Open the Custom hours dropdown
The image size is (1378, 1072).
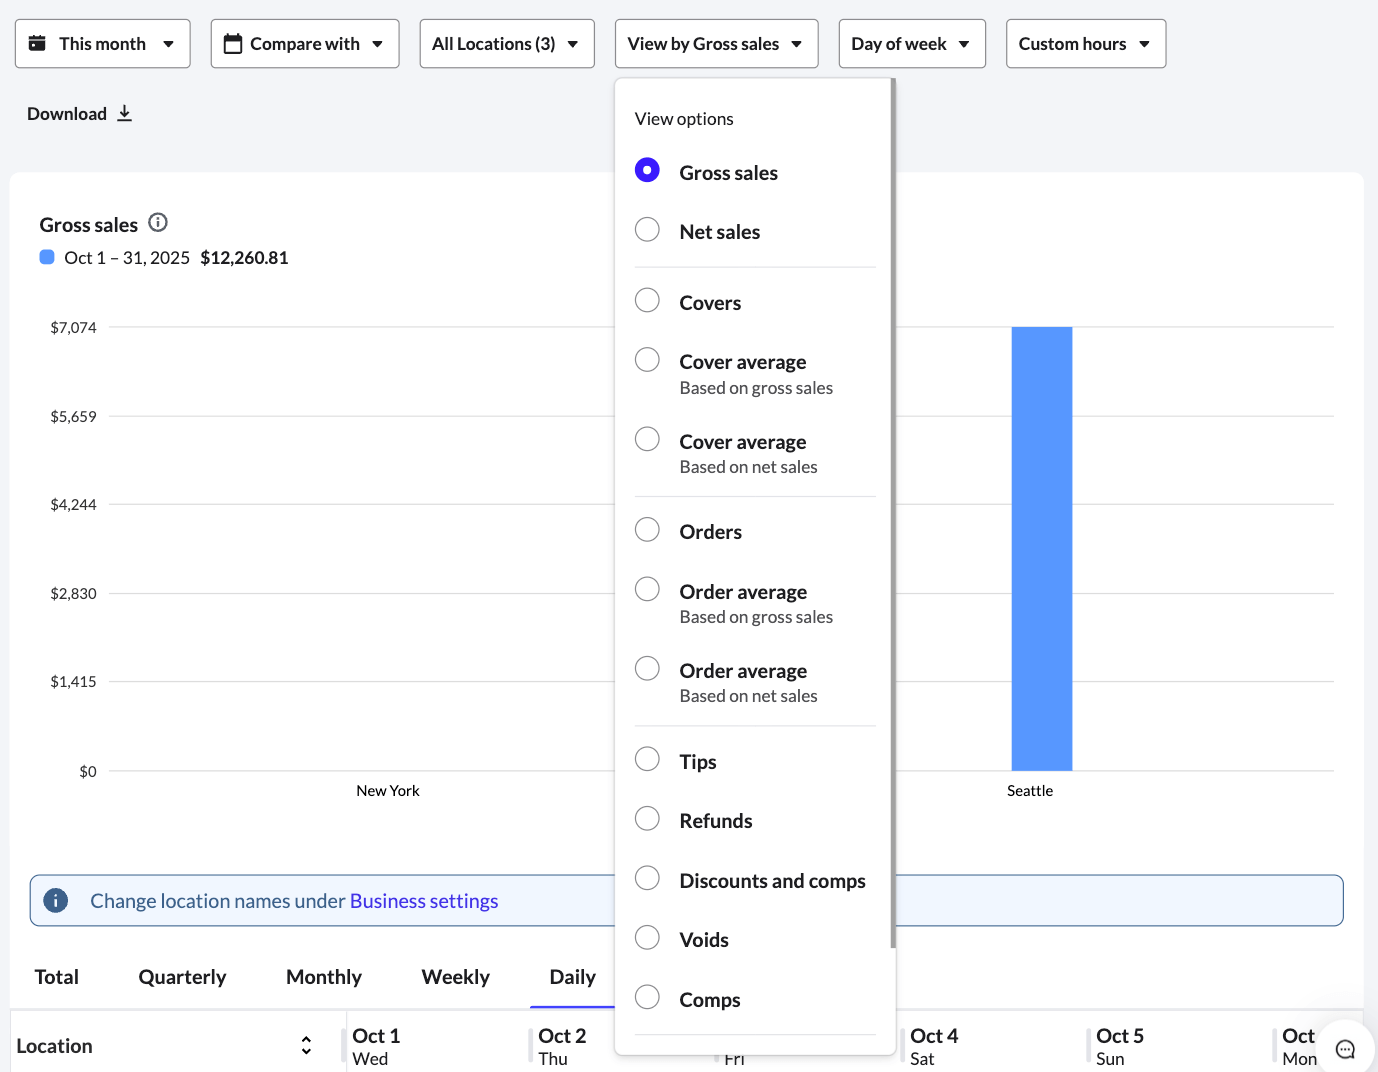1085,43
